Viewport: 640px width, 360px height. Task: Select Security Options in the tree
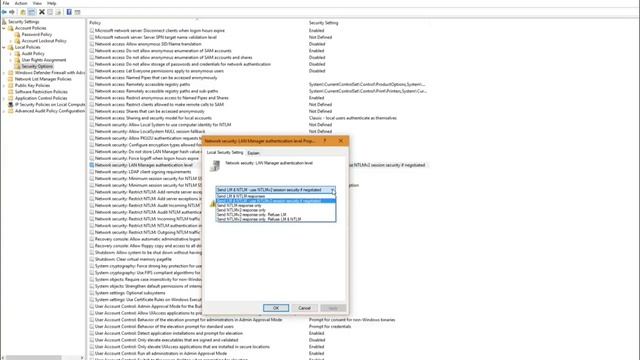click(x=37, y=67)
